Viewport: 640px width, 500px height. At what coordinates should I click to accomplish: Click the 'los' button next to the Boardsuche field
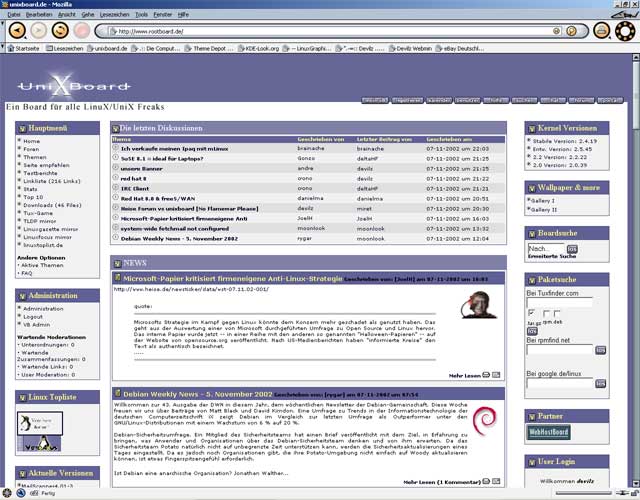[x=572, y=249]
